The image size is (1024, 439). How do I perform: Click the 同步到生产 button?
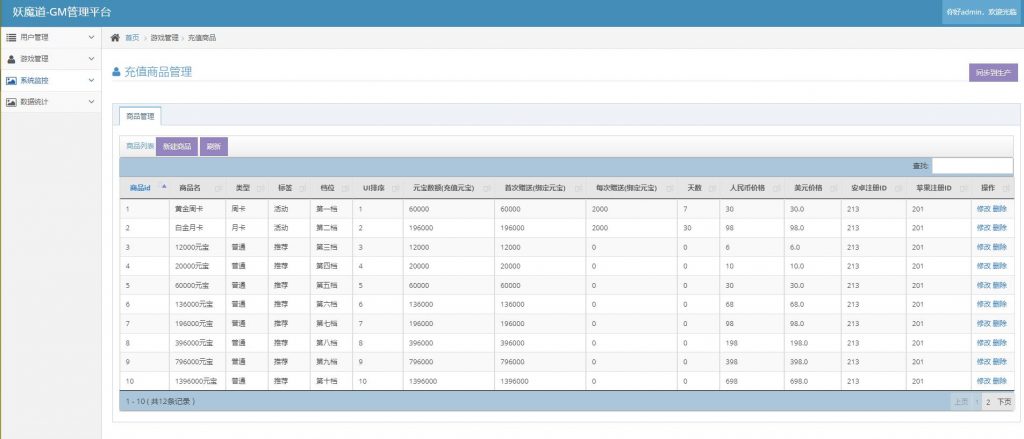point(993,73)
